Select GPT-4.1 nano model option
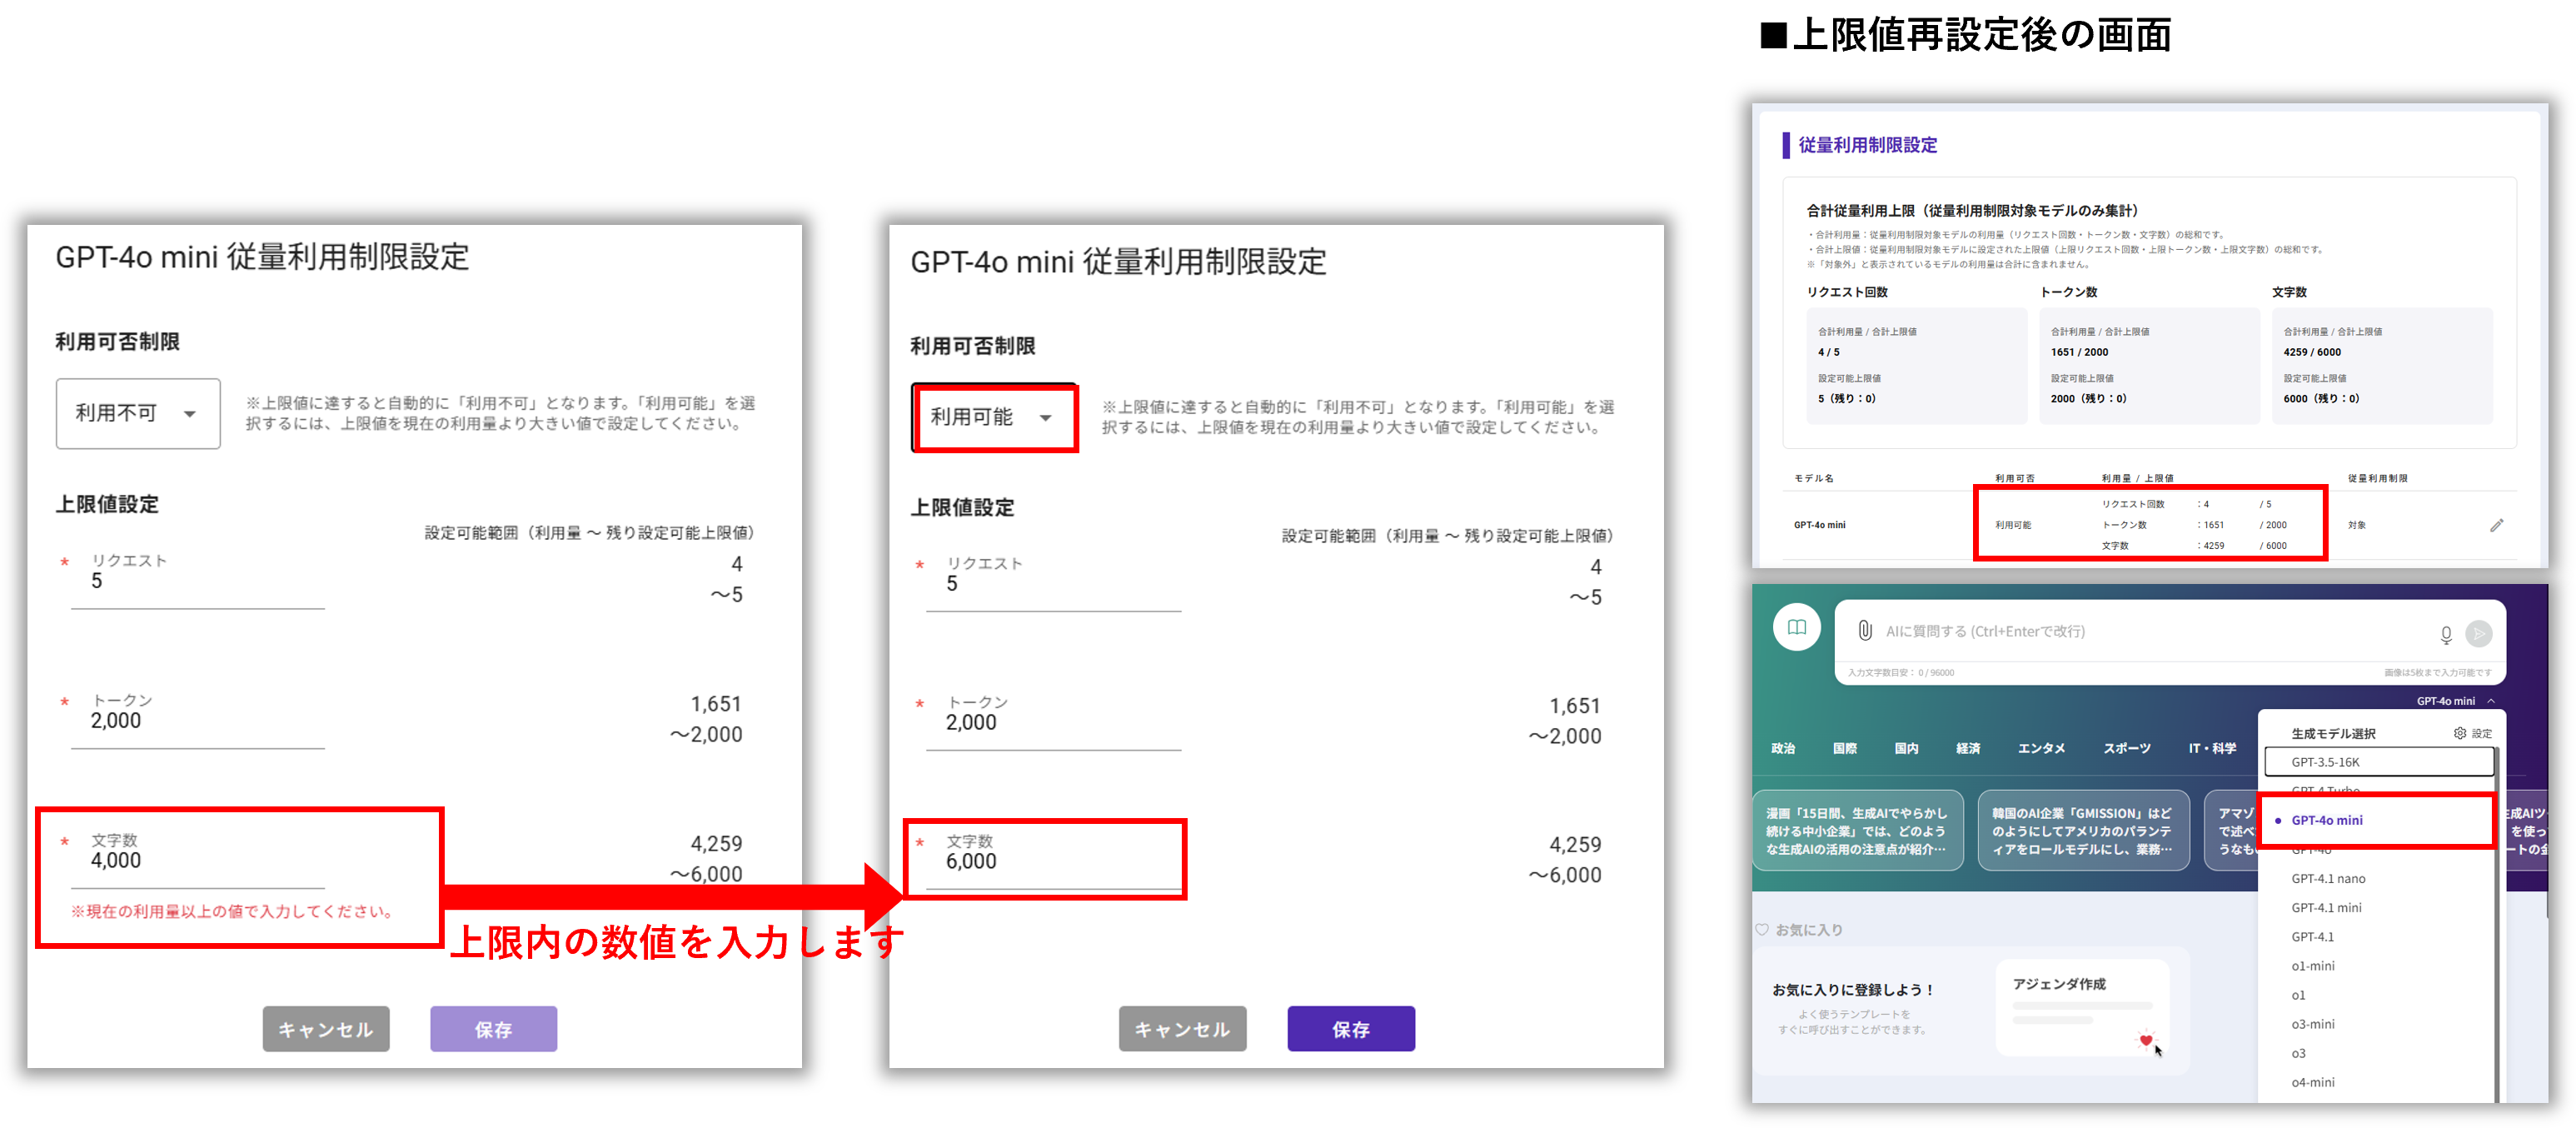The image size is (2576, 1128). [2328, 879]
